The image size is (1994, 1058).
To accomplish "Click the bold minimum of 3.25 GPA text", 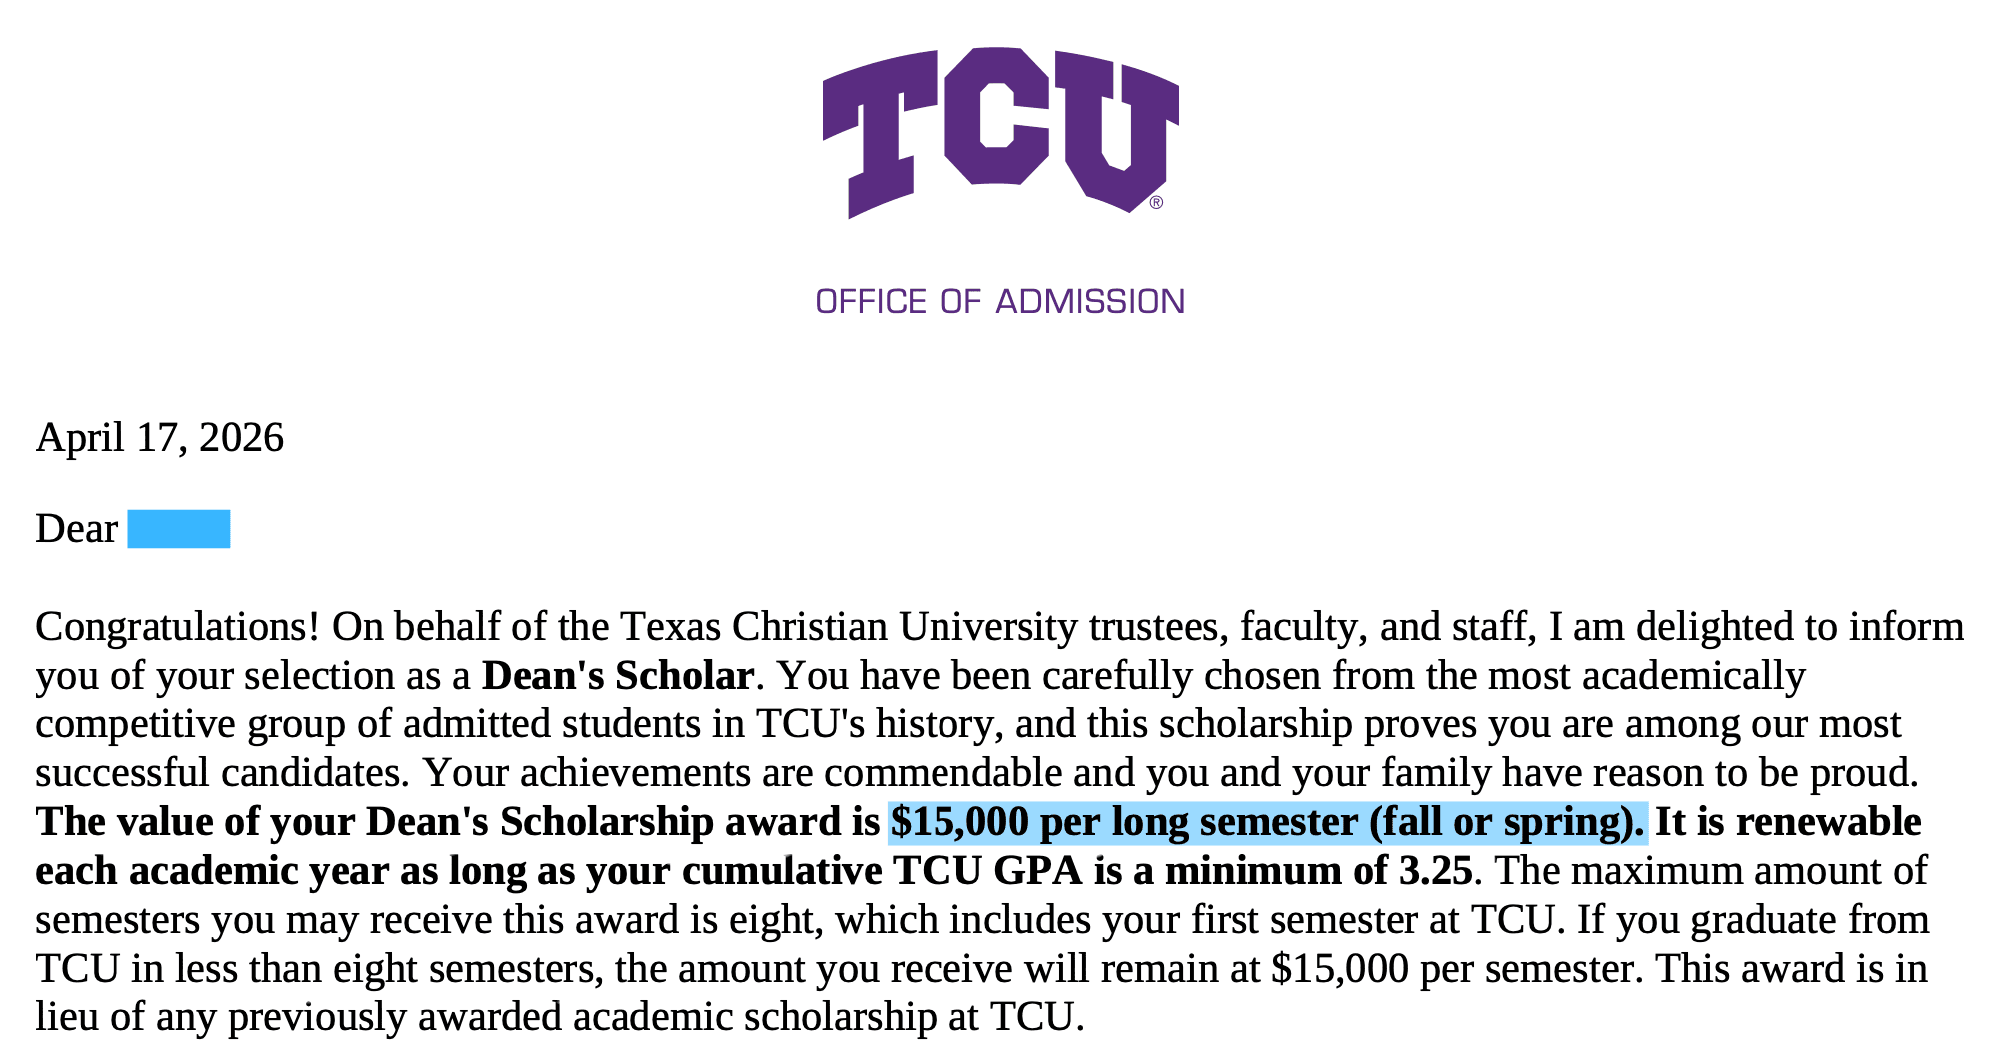I will tap(1318, 871).
